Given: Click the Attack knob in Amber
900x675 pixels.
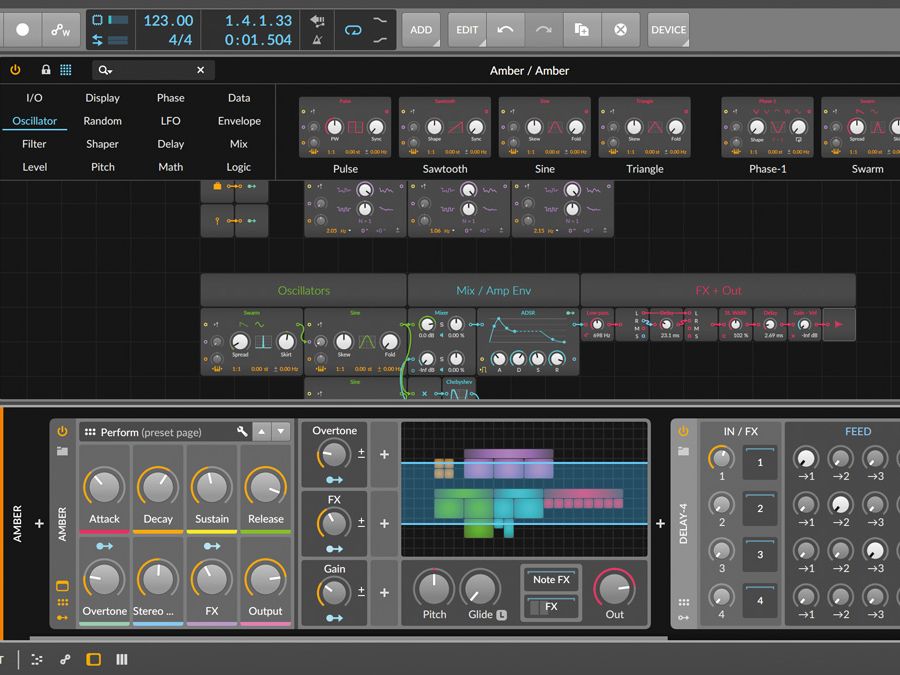Looking at the screenshot, I should pos(104,489).
